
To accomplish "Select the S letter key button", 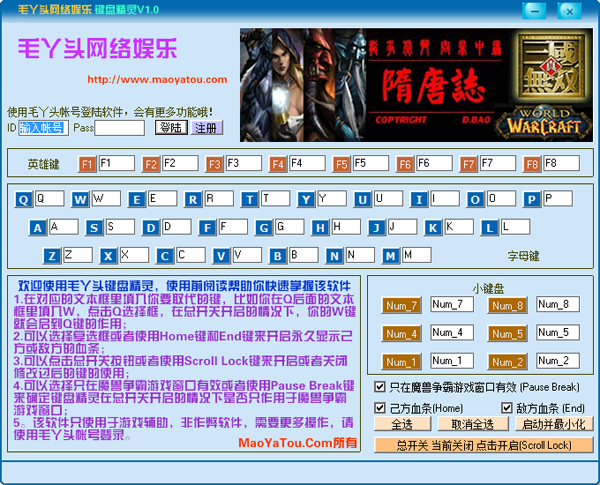I will point(94,228).
